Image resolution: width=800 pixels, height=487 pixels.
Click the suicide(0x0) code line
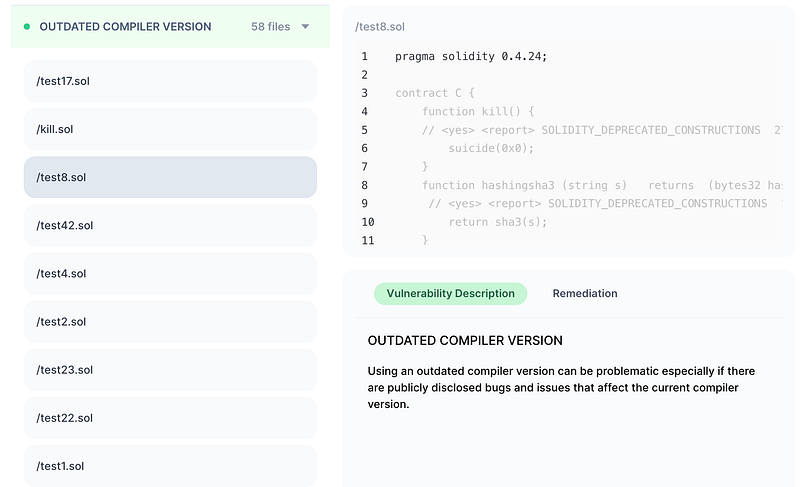point(491,148)
